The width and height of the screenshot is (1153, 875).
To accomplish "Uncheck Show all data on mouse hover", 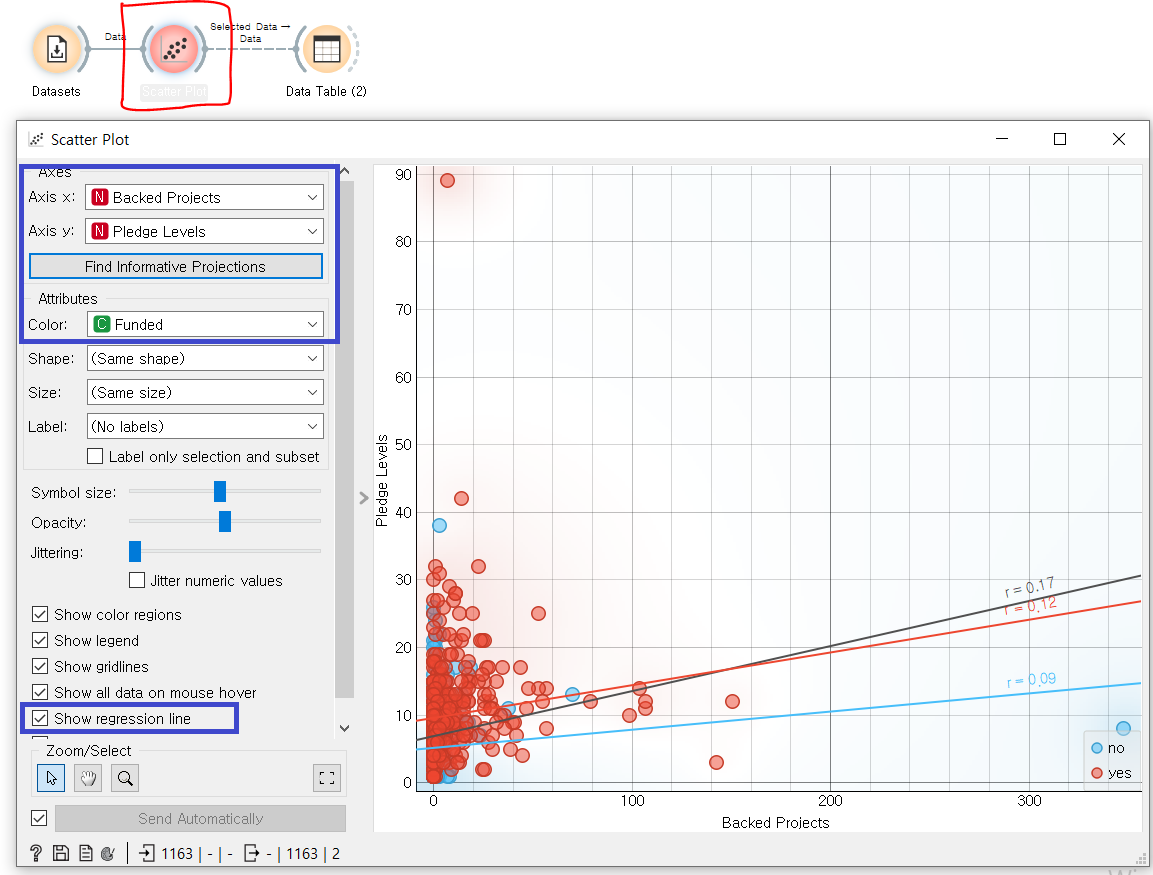I will point(40,692).
